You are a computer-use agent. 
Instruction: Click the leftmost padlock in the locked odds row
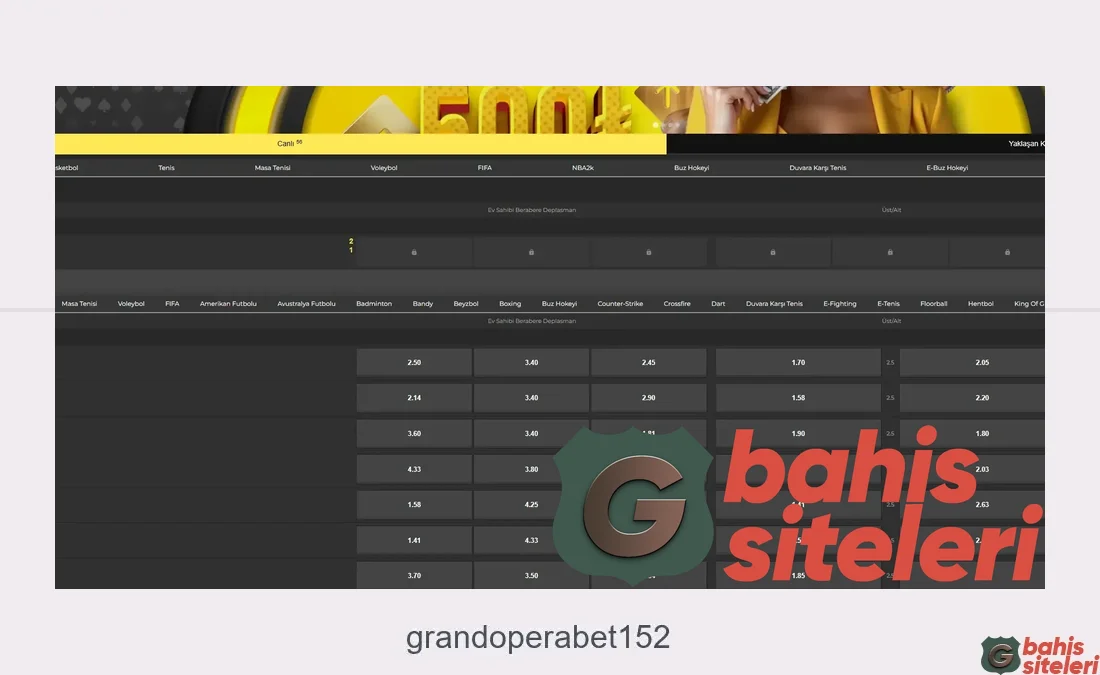[x=413, y=252]
